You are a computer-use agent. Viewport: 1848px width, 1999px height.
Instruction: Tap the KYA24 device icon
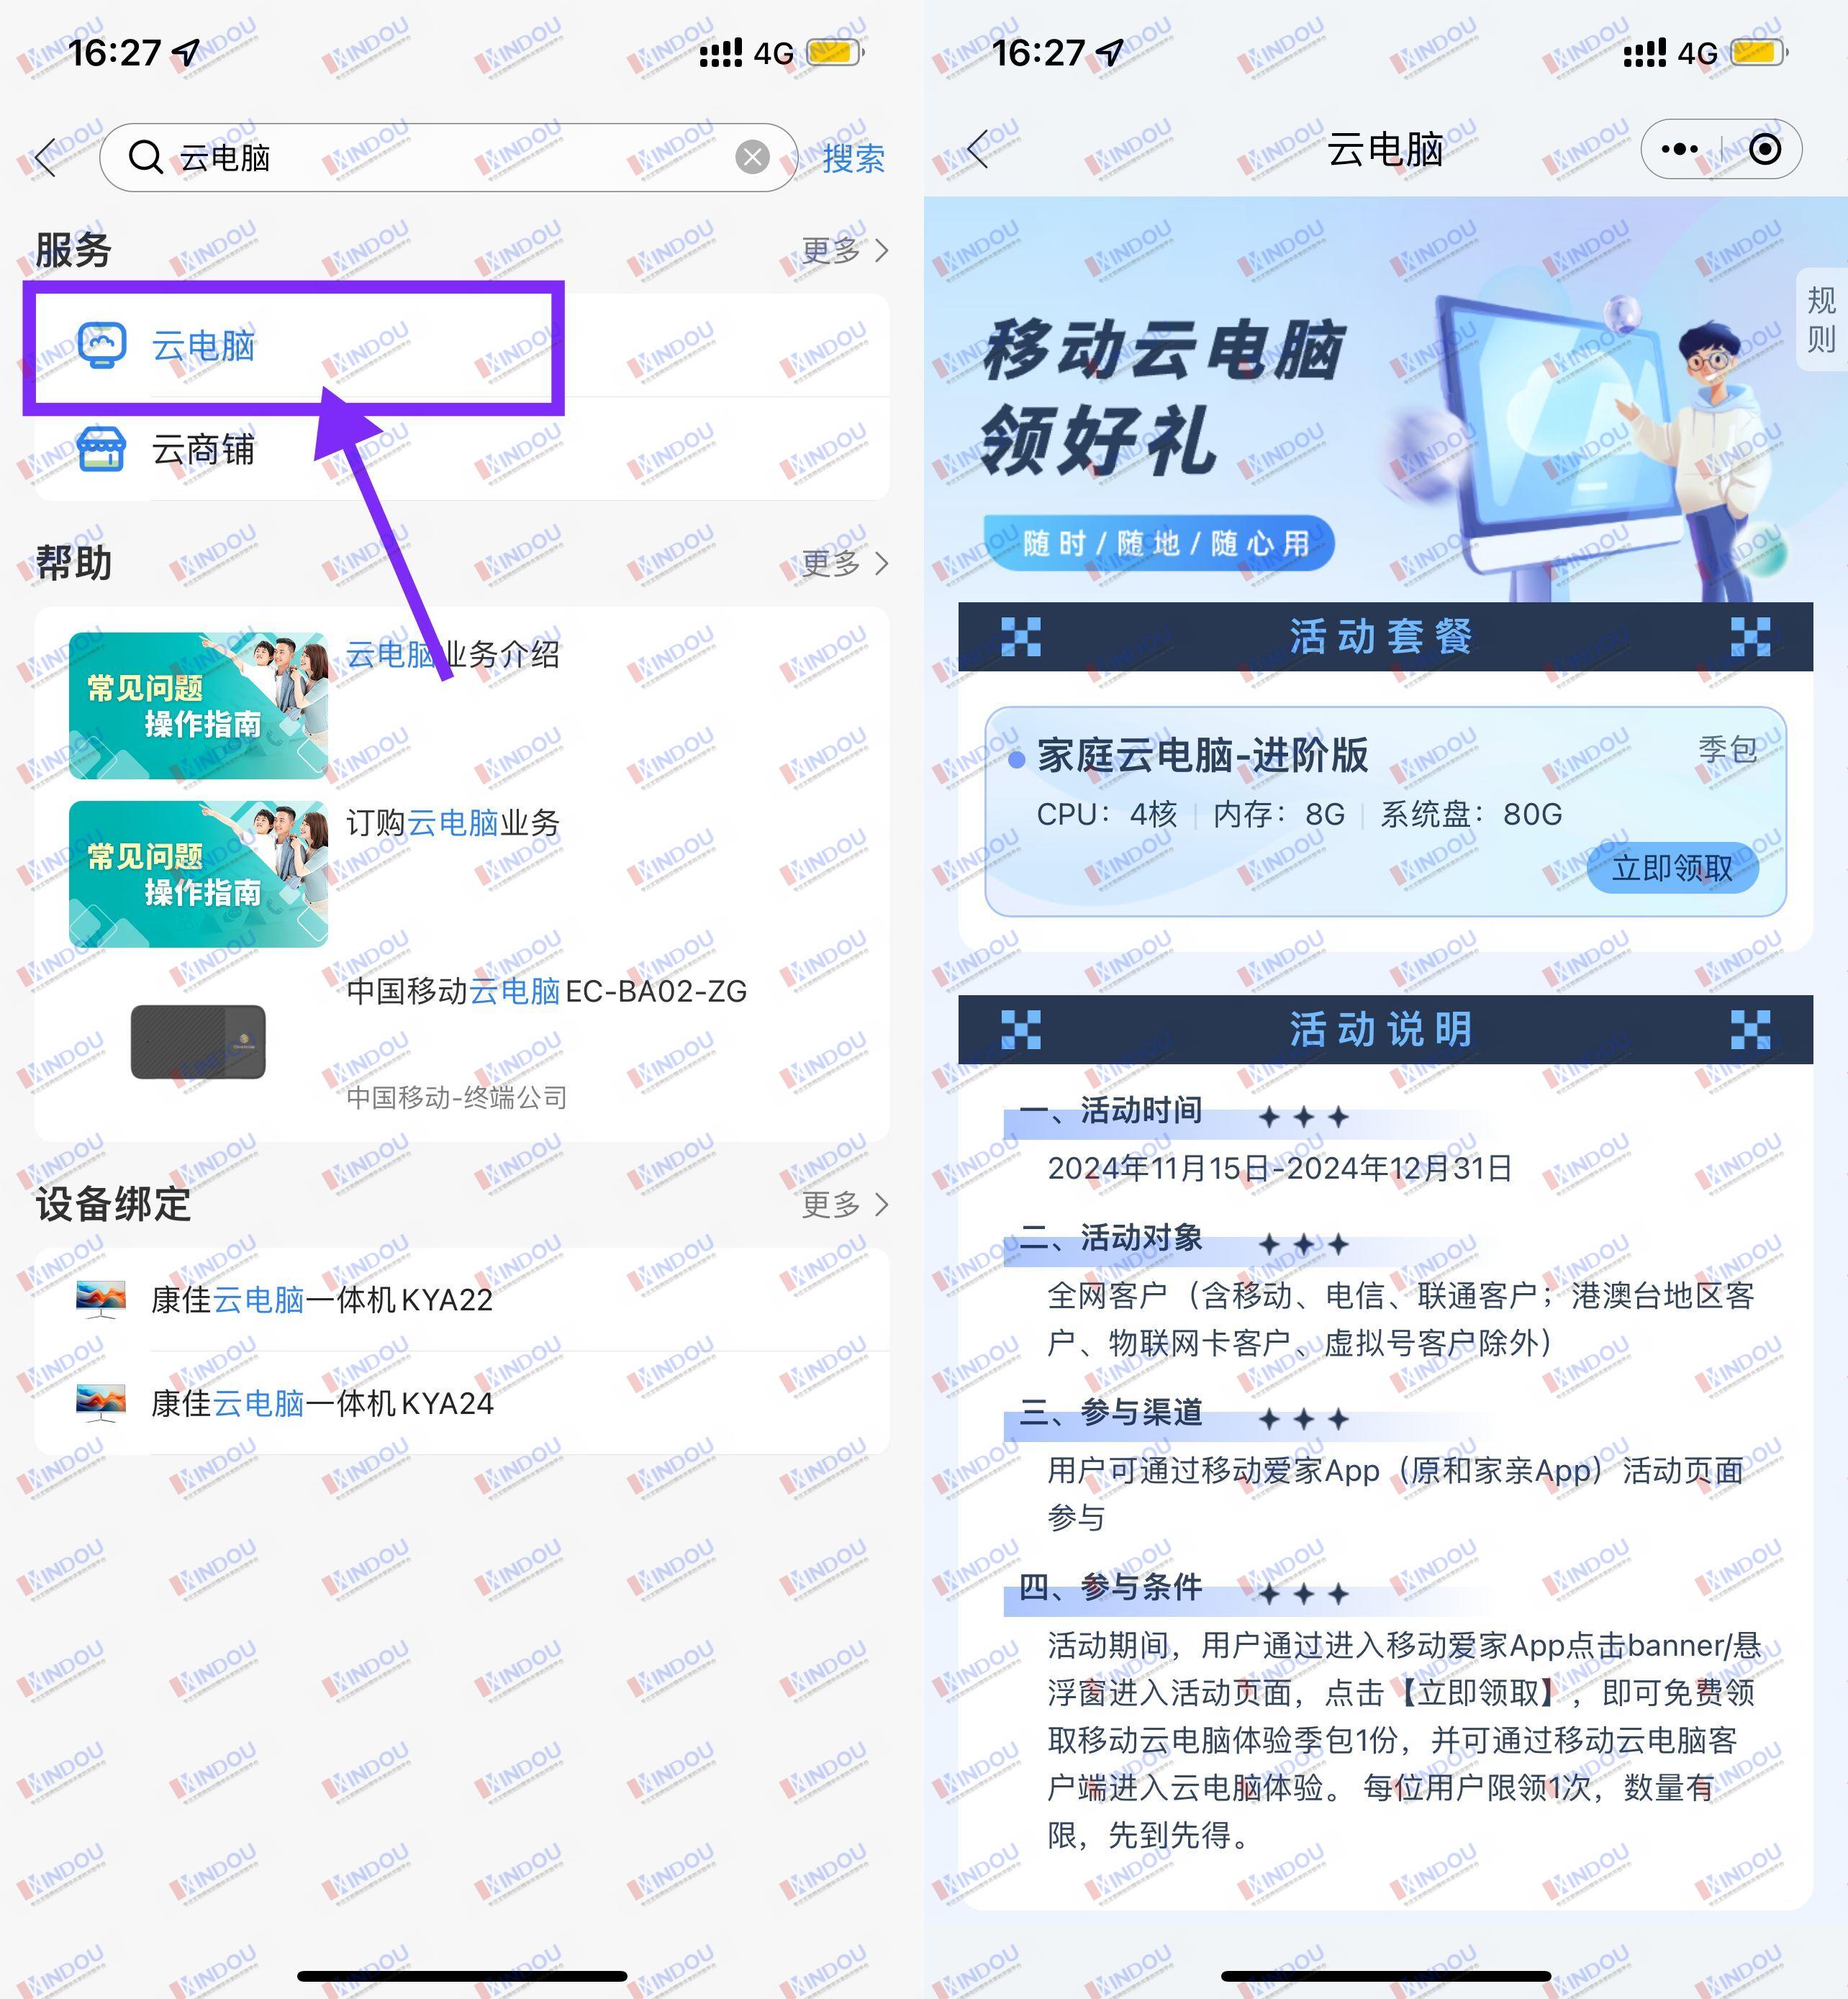(101, 1403)
